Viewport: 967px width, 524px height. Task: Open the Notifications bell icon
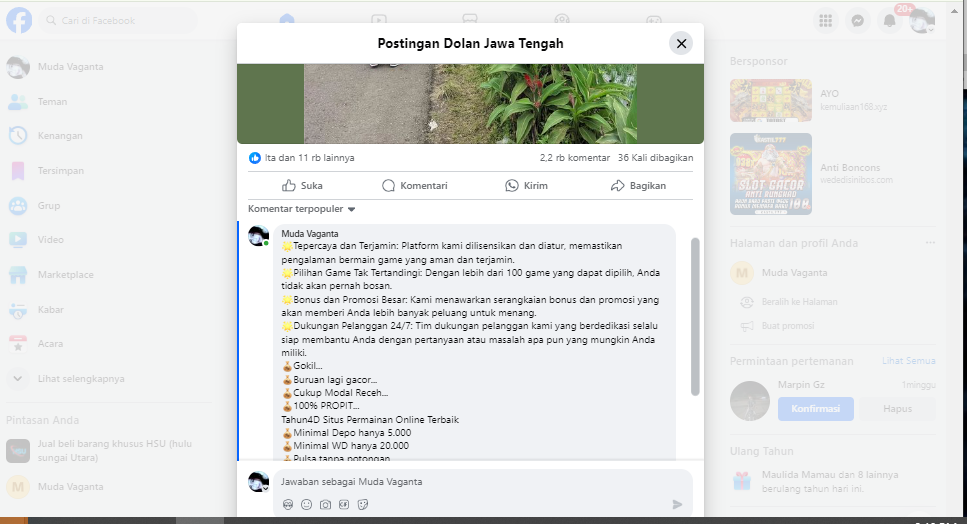click(x=889, y=20)
